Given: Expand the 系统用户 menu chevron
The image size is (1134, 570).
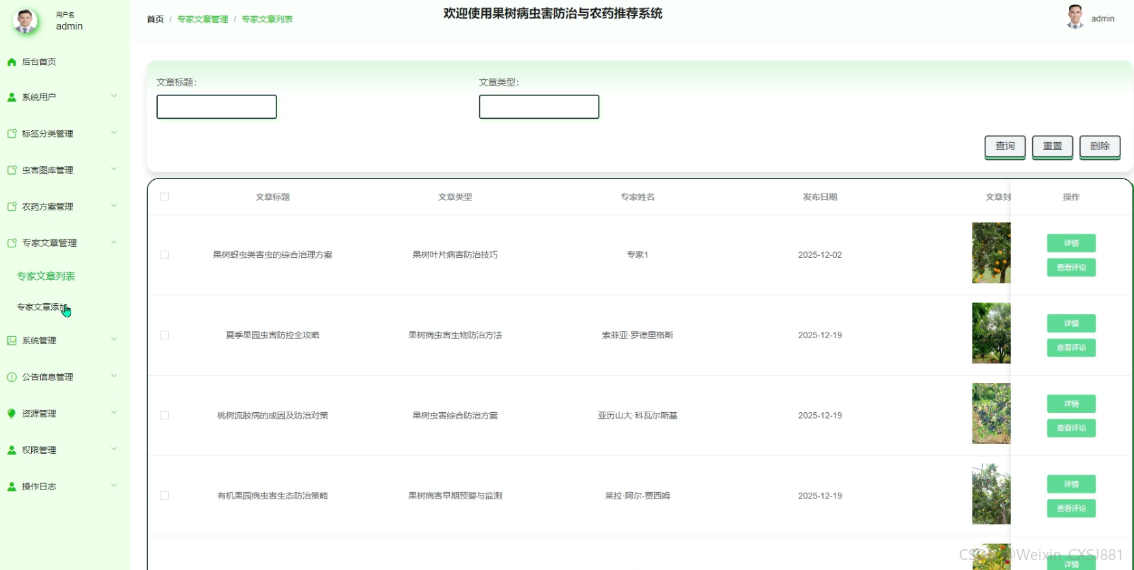Looking at the screenshot, I should [x=114, y=95].
